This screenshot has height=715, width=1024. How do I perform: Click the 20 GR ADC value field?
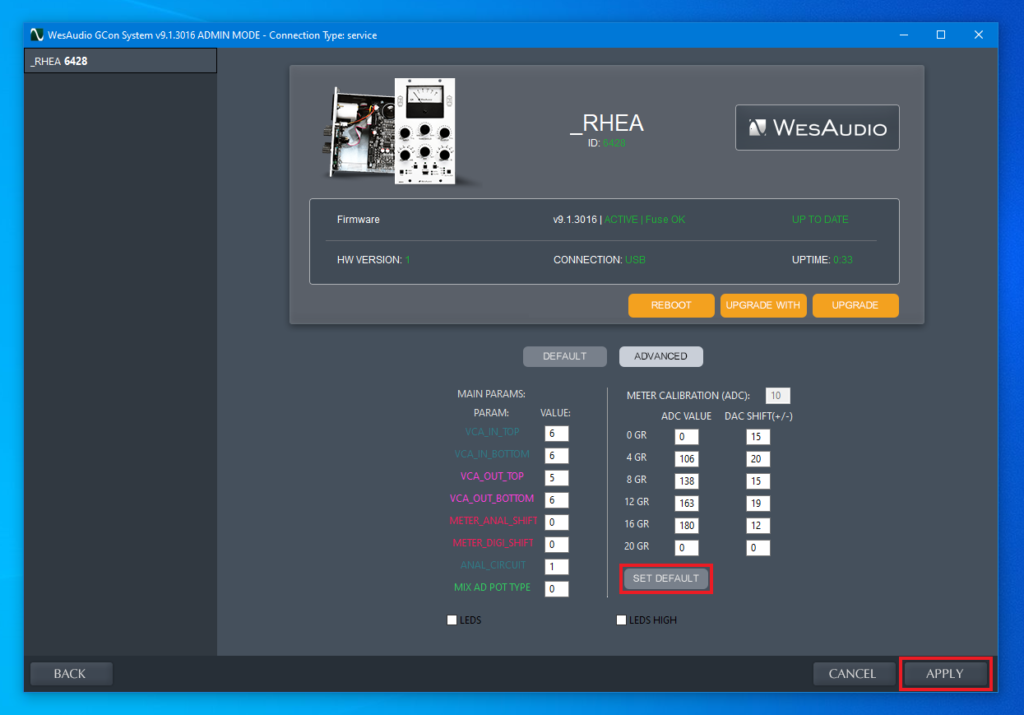pyautogui.click(x=686, y=548)
